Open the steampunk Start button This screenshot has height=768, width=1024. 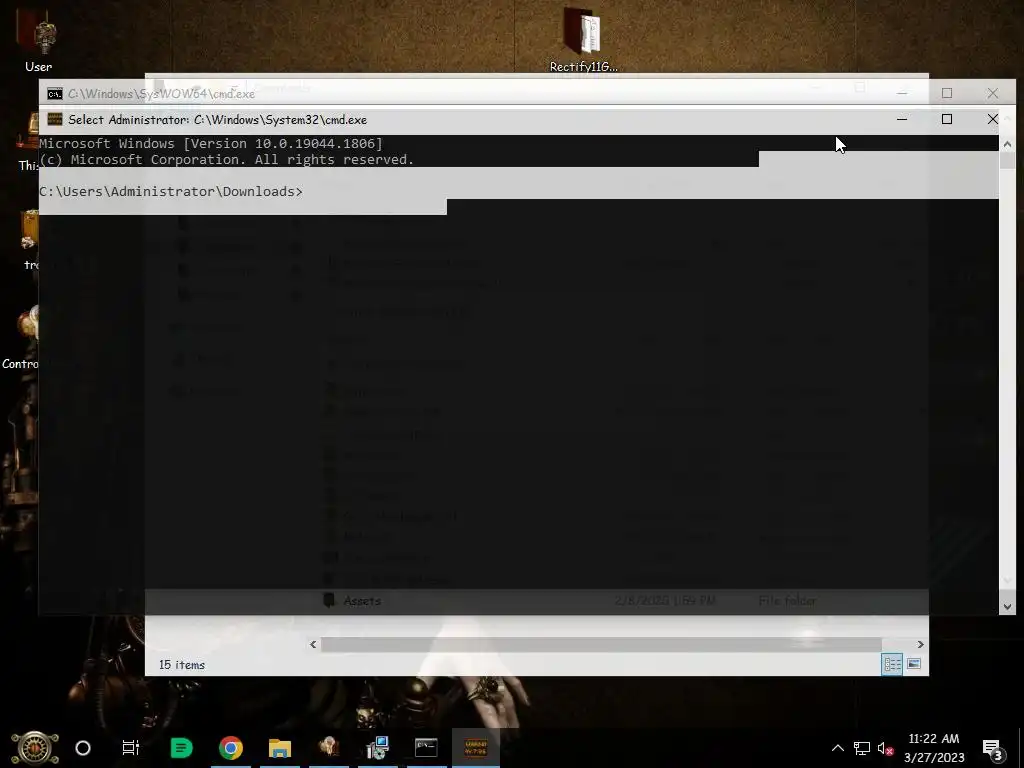click(x=34, y=748)
